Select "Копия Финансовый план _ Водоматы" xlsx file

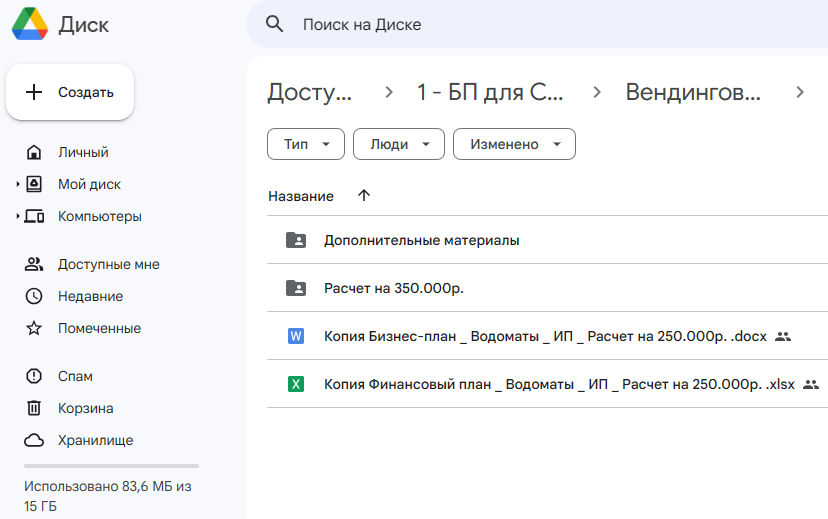[x=548, y=384]
